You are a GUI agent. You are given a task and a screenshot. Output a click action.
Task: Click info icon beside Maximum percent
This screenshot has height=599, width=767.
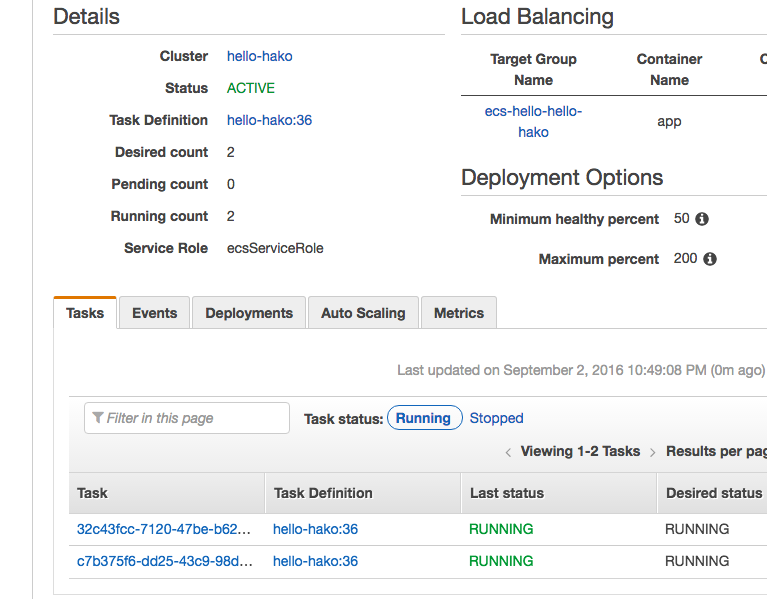click(x=710, y=259)
